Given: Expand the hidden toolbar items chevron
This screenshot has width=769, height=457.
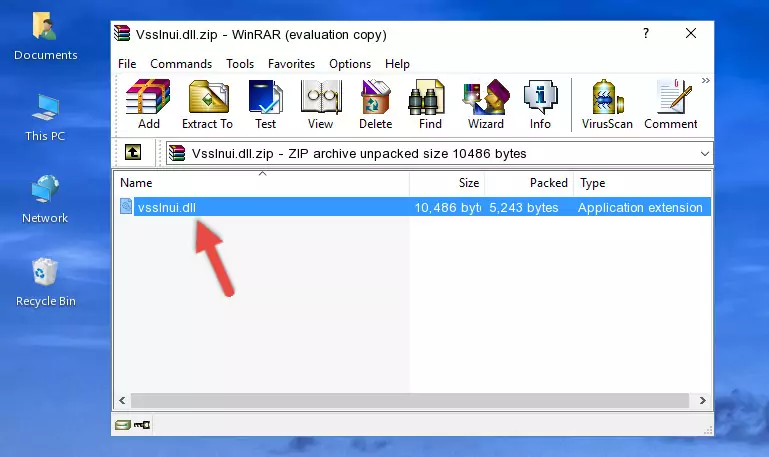Looking at the screenshot, I should [705, 80].
